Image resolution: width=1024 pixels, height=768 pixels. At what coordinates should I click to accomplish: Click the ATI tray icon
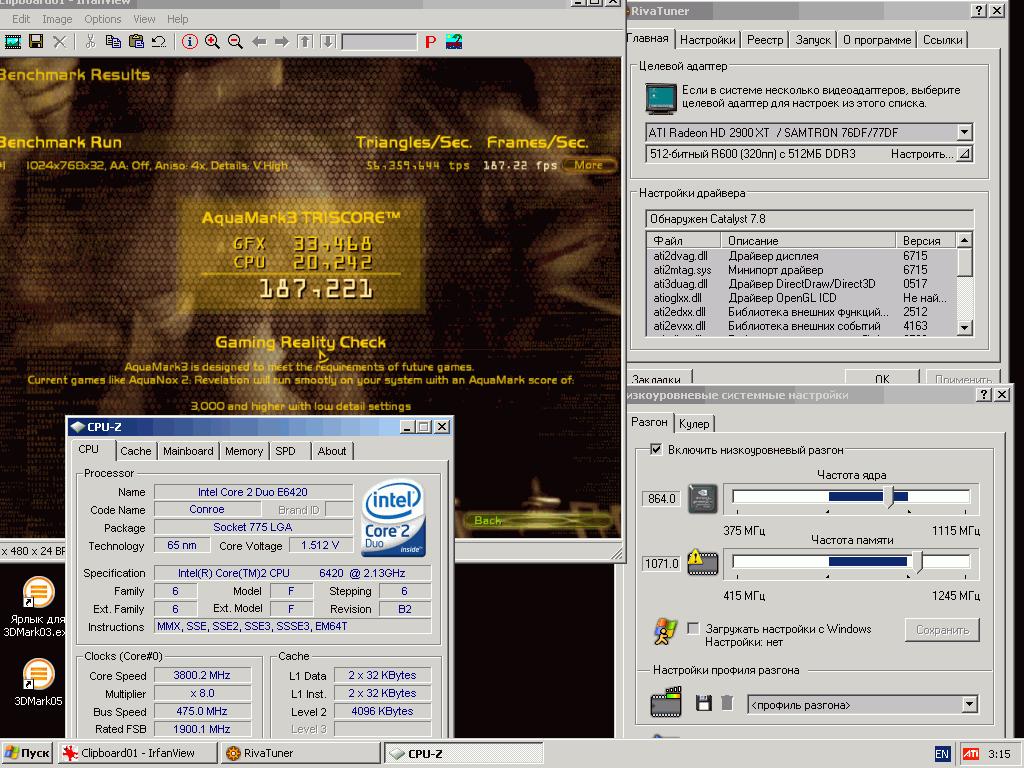970,754
